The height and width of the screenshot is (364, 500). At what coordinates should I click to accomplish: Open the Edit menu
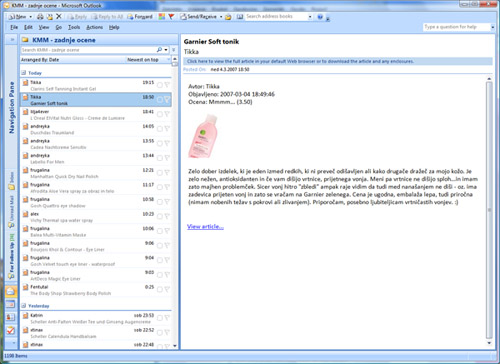[x=28, y=27]
